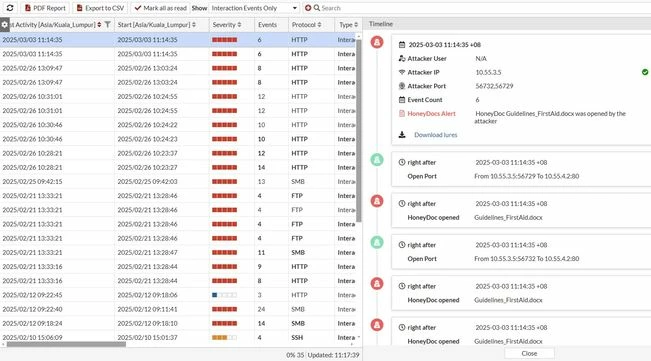Click the refresh icon in toolbar
Screen dimensions: 651x361
click(x=10, y=8)
